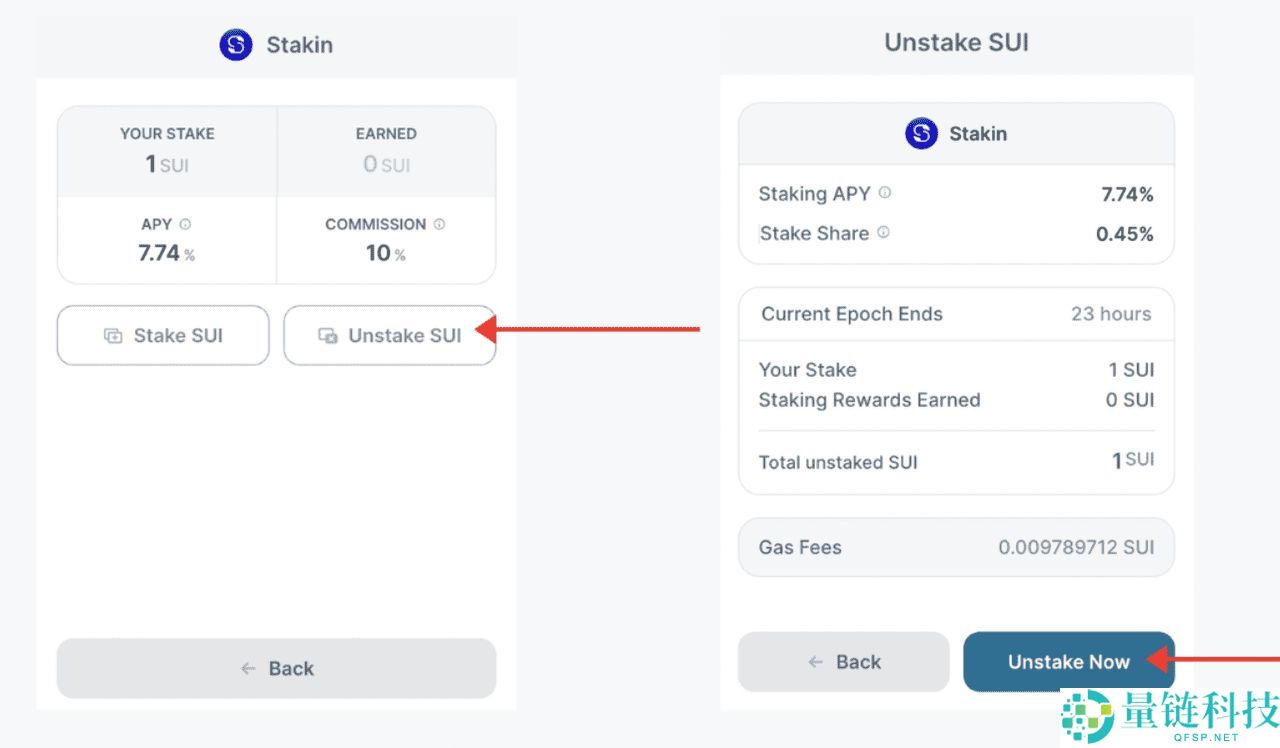Click Back button beside Unstake Now
The width and height of the screenshot is (1280, 748).
point(843,662)
